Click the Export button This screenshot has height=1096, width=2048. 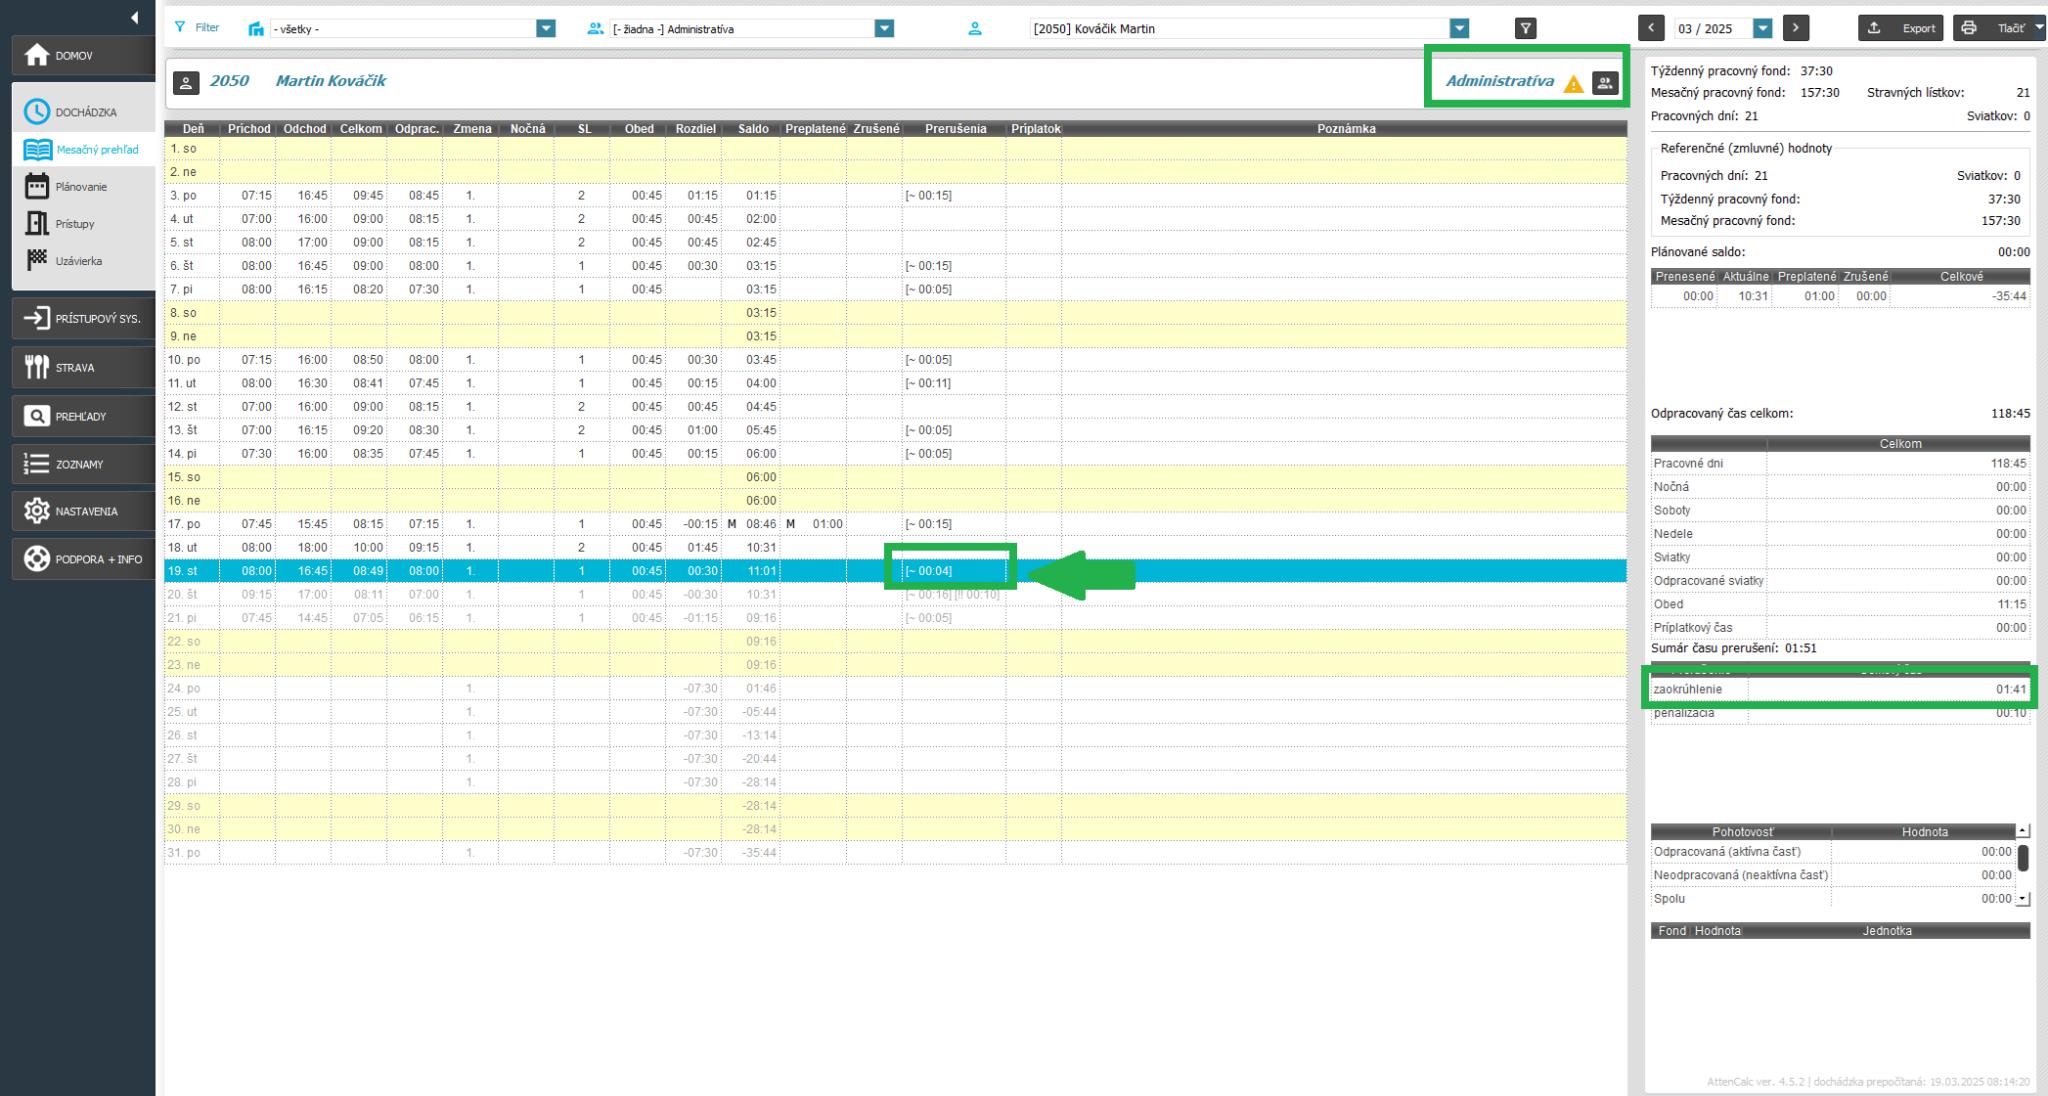click(1901, 28)
